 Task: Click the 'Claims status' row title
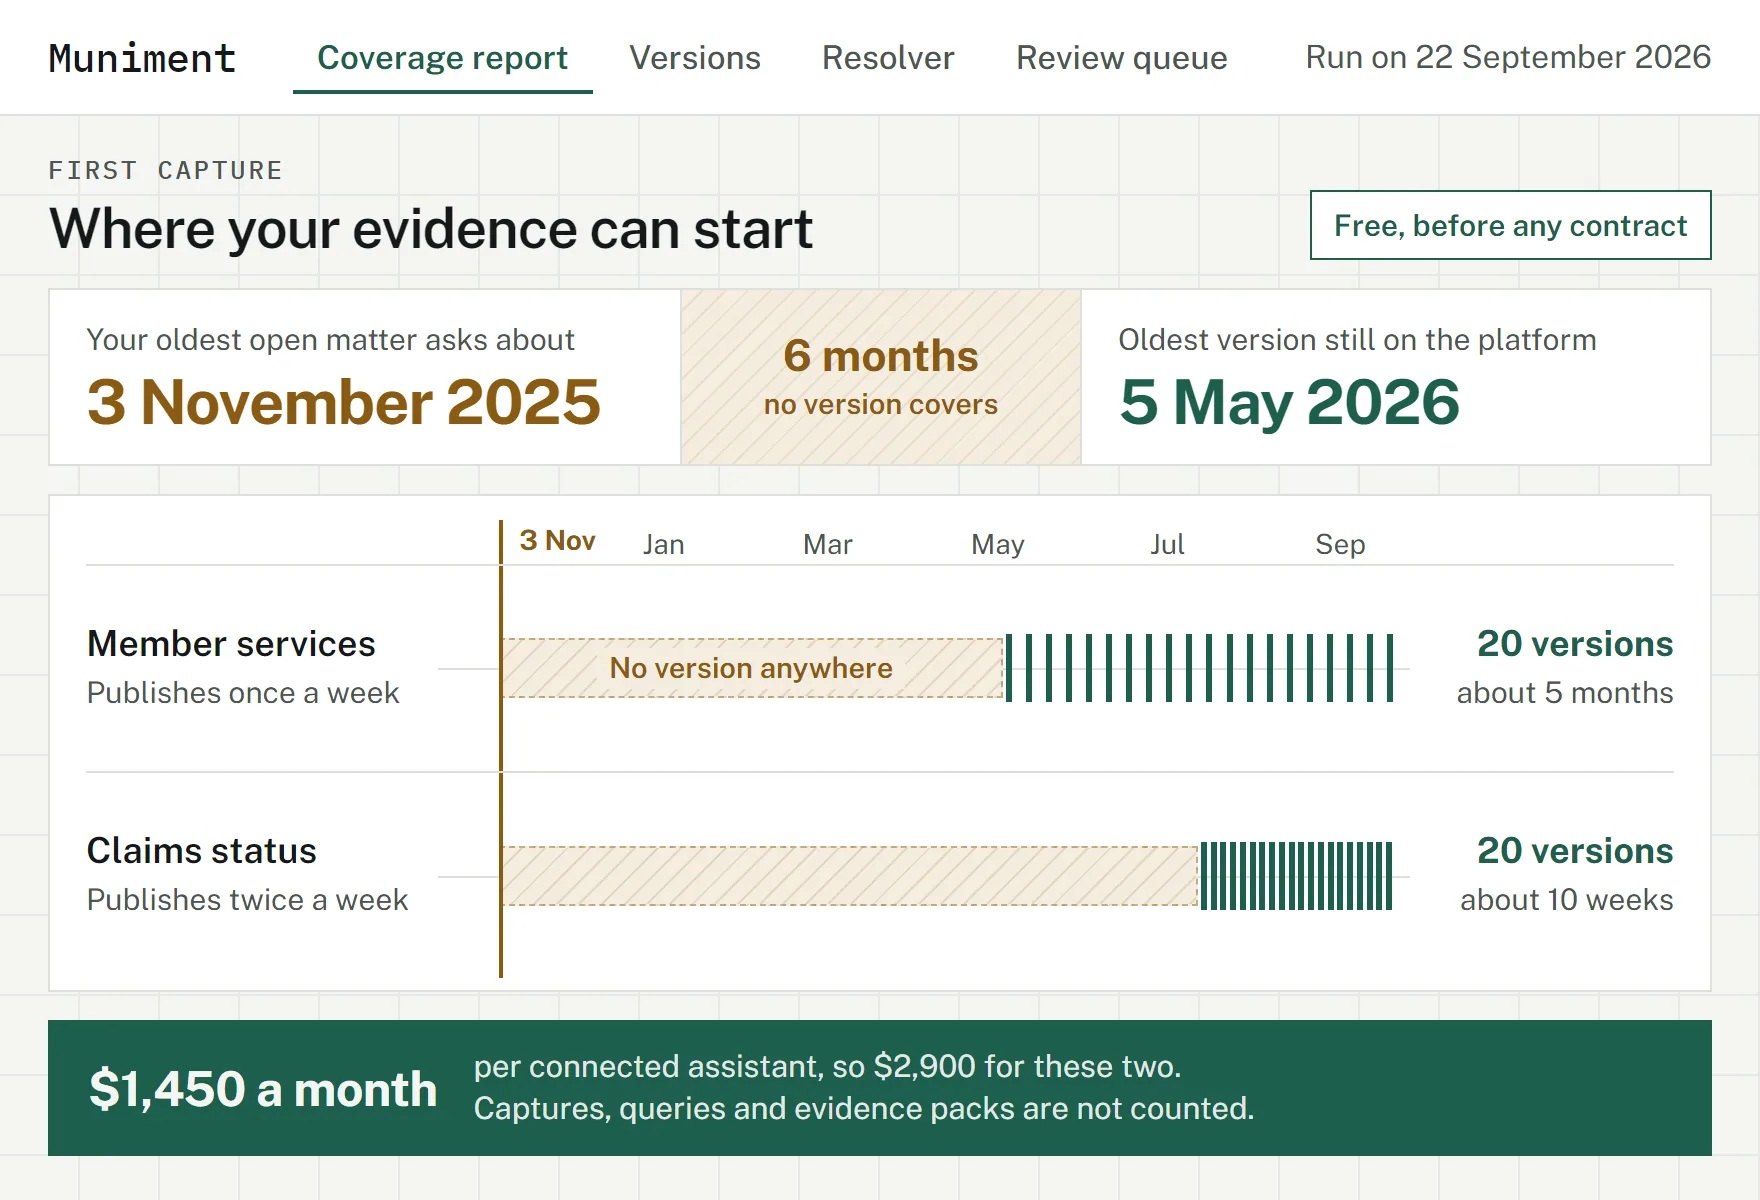click(202, 851)
